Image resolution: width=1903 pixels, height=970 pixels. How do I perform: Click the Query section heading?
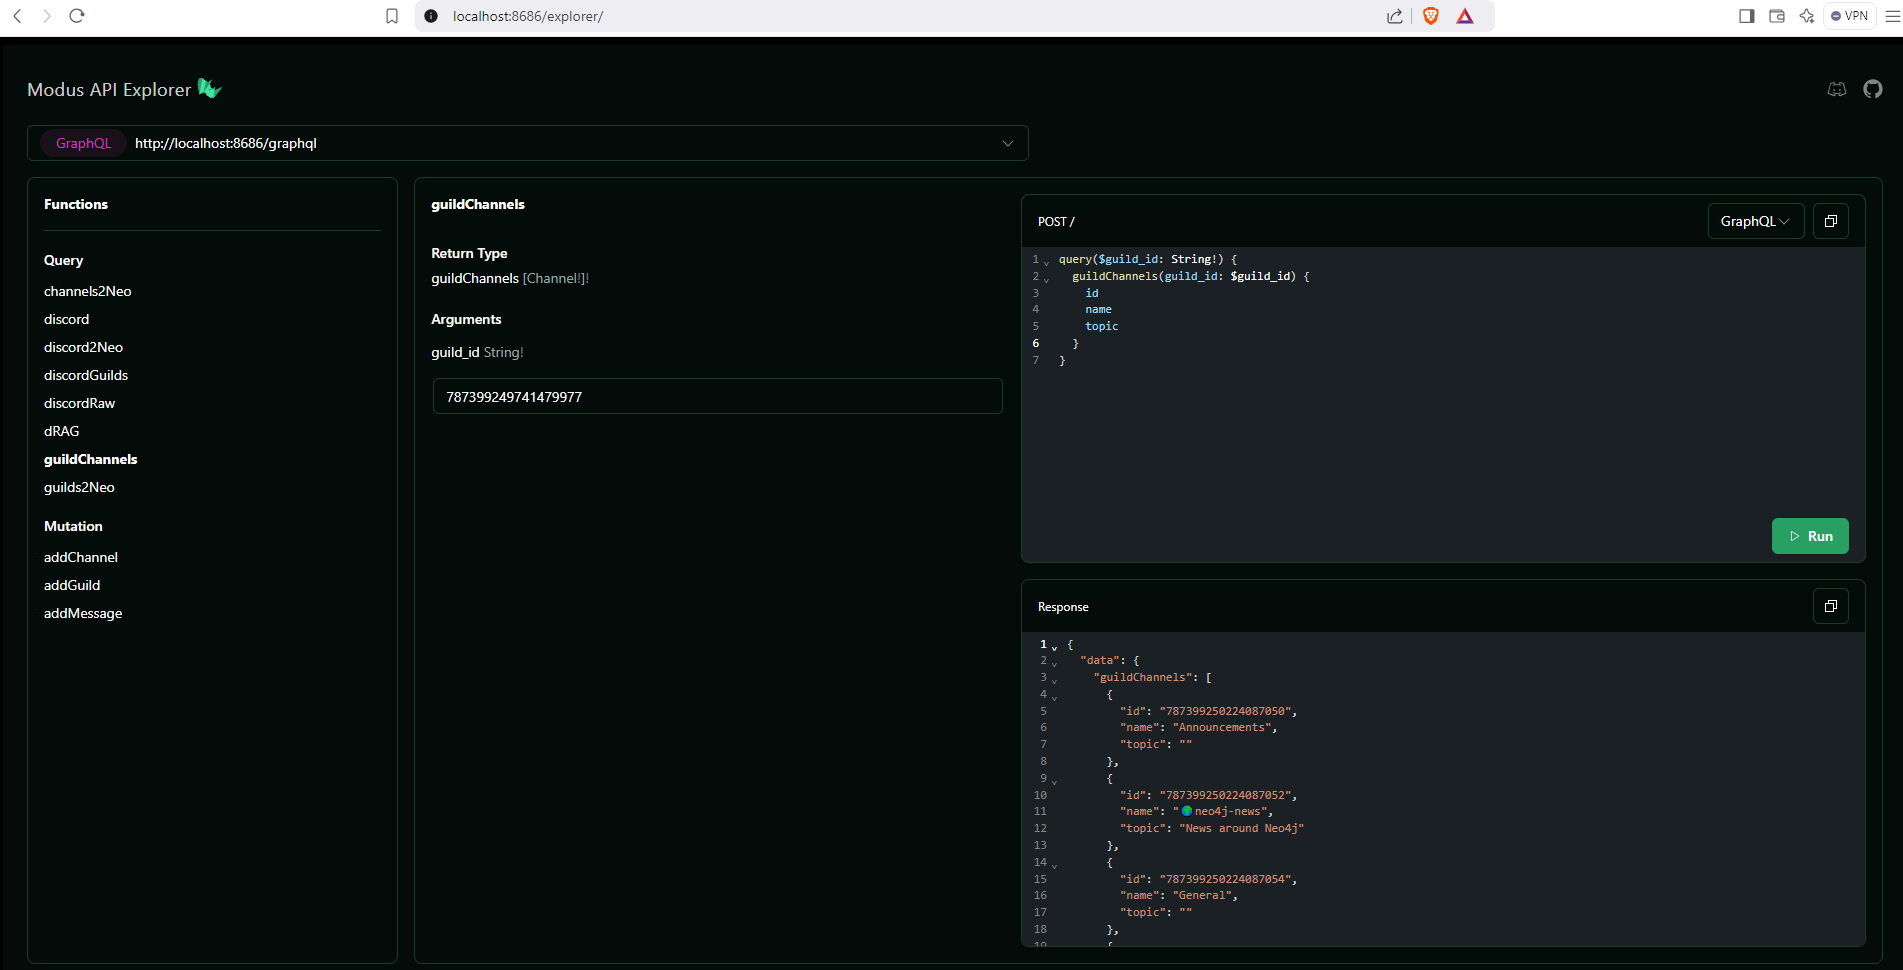pos(63,260)
